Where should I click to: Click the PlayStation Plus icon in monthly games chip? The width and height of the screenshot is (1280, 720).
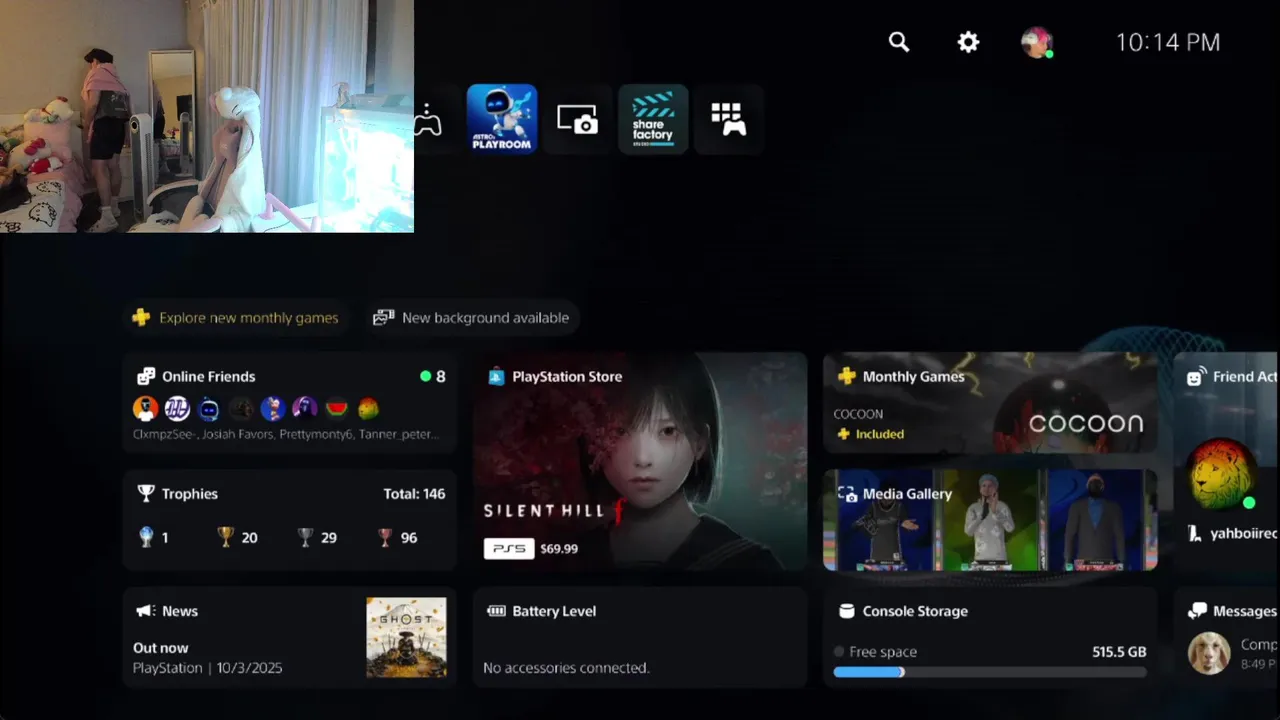click(x=141, y=317)
